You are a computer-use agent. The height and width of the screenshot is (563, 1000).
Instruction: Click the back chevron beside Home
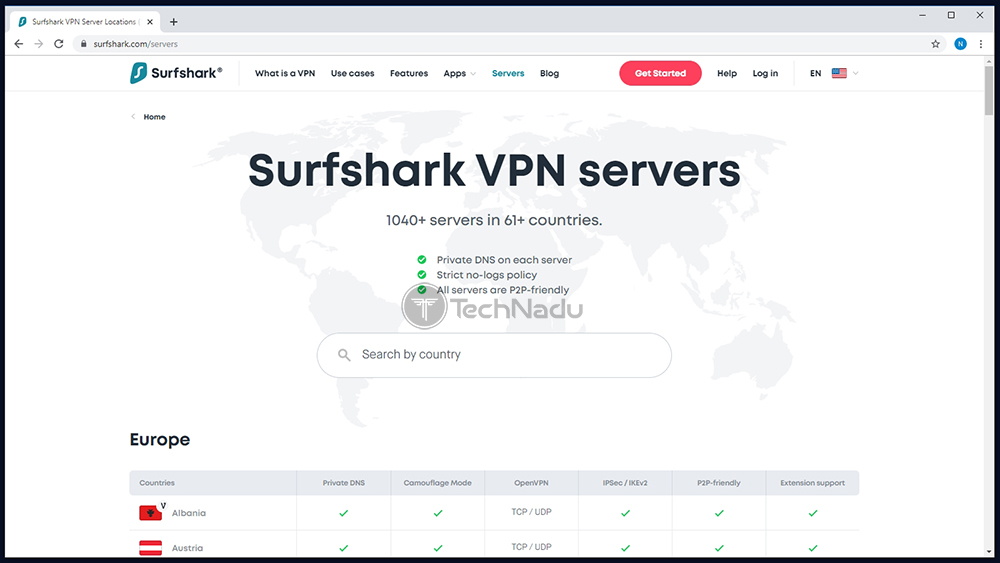133,117
